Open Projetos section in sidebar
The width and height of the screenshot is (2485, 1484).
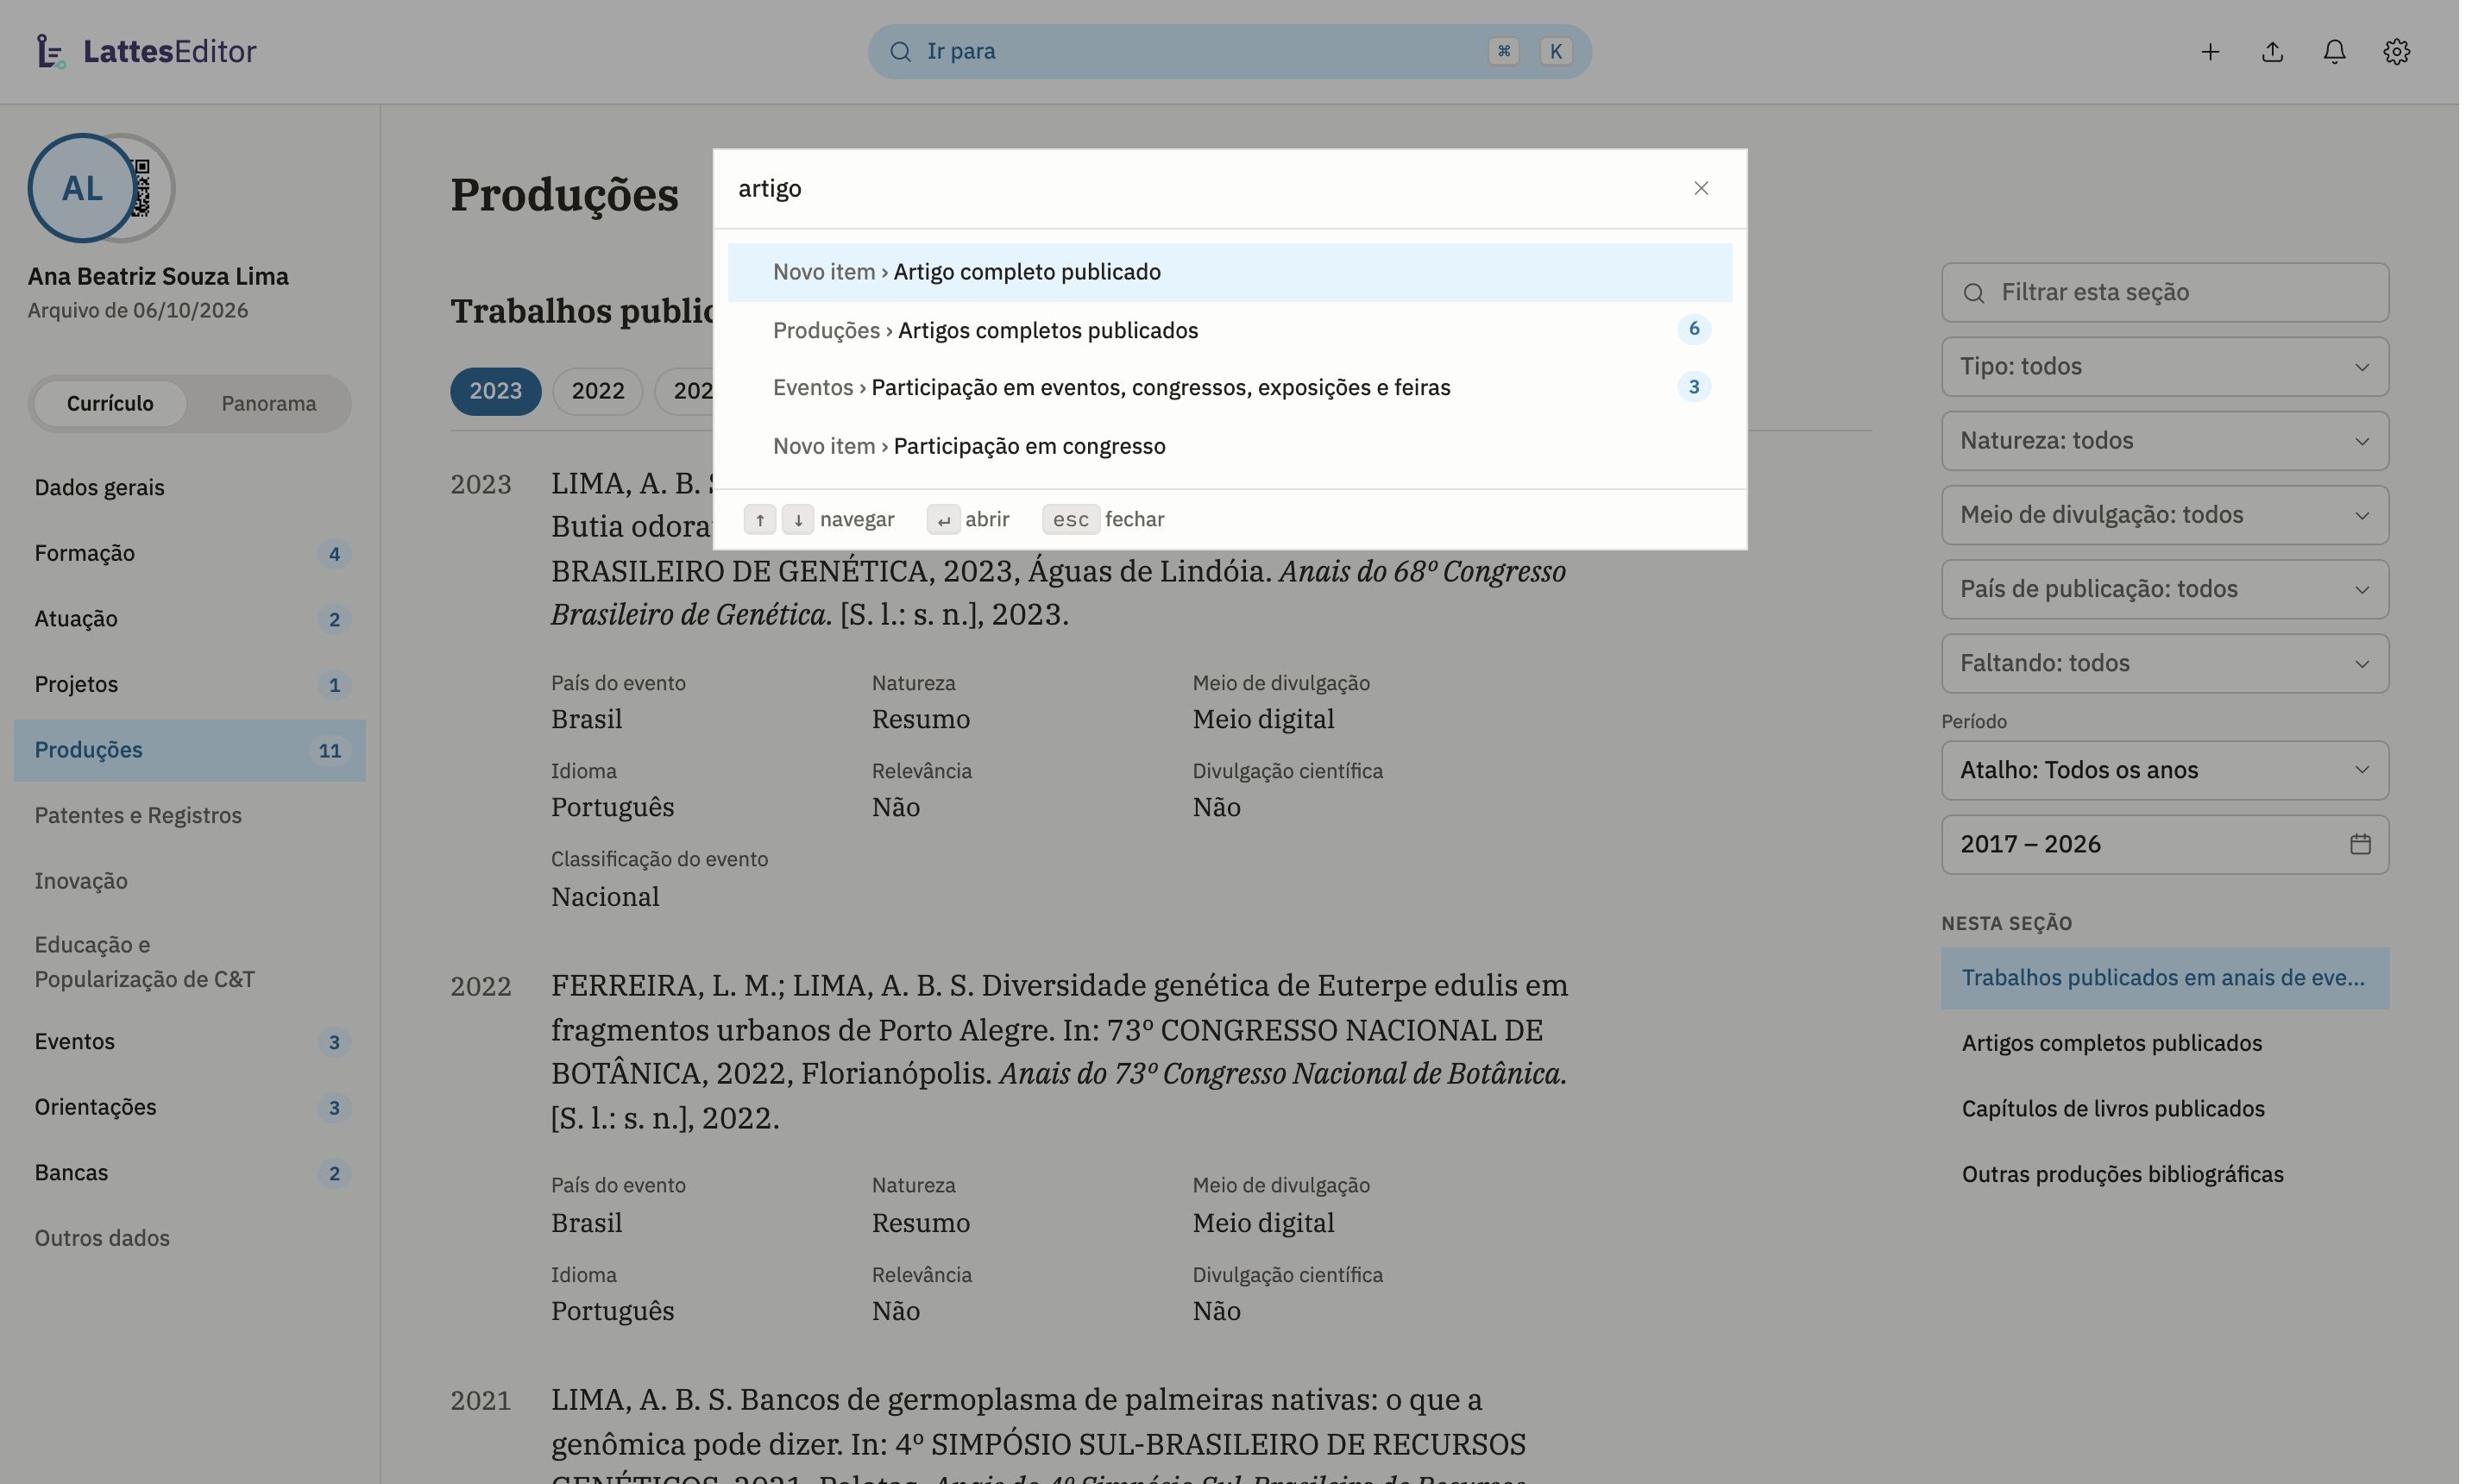coord(189,685)
